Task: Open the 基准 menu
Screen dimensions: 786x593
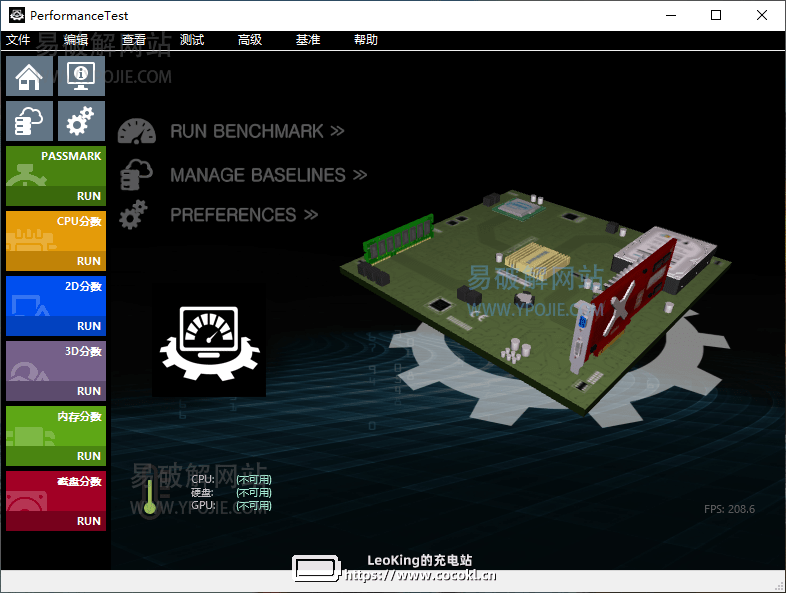Action: point(308,40)
